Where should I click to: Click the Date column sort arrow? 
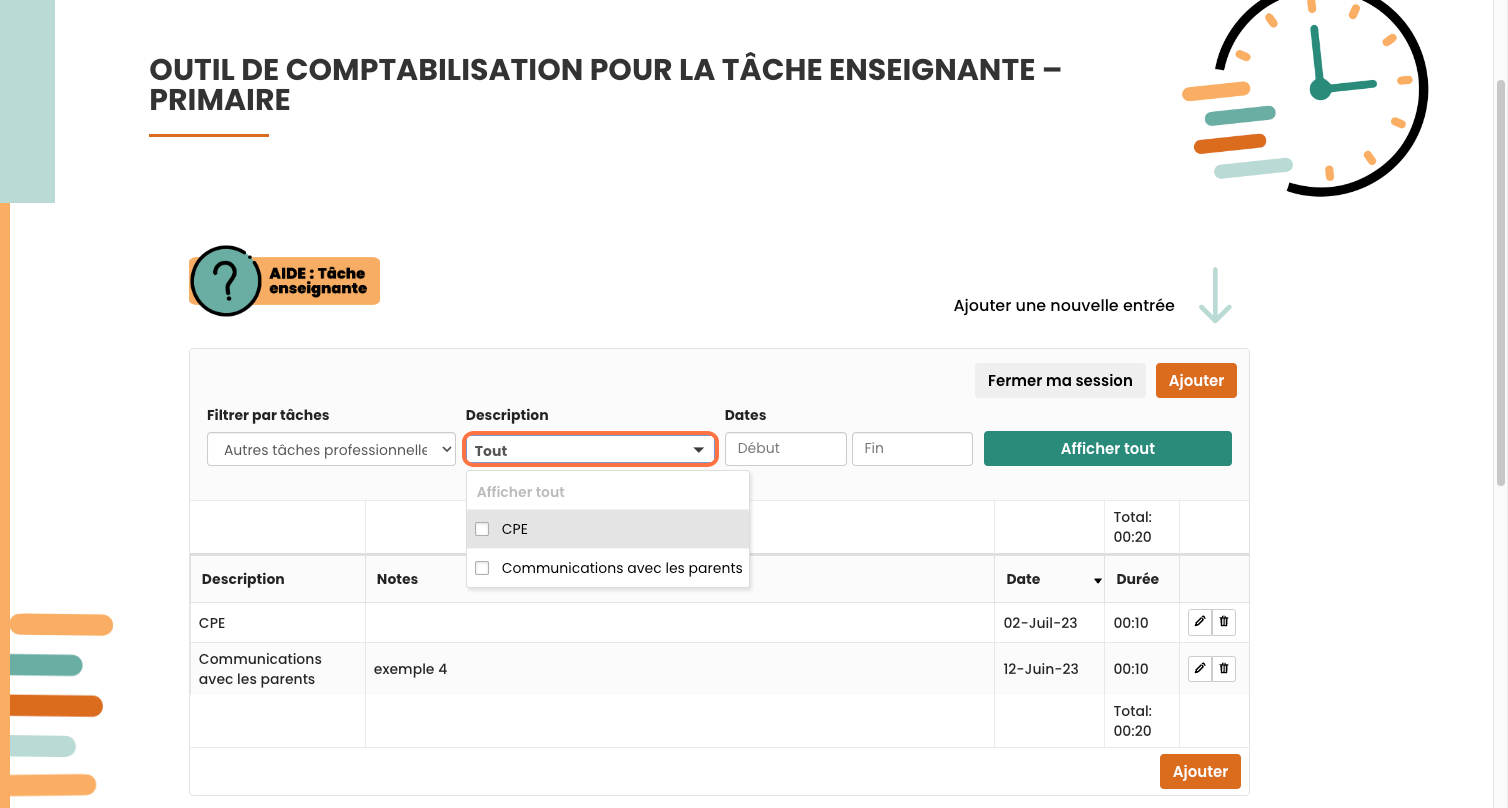1097,581
